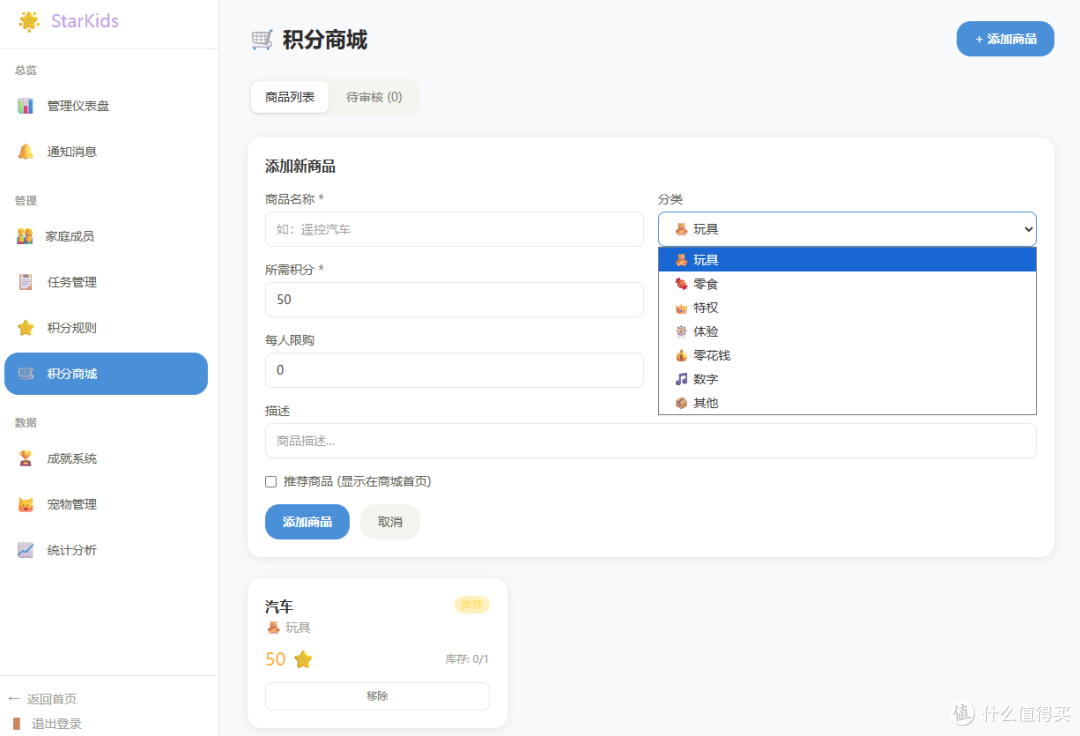Screen dimensions: 1080x736
Task: Open 成就系统 page
Action: click(106, 458)
